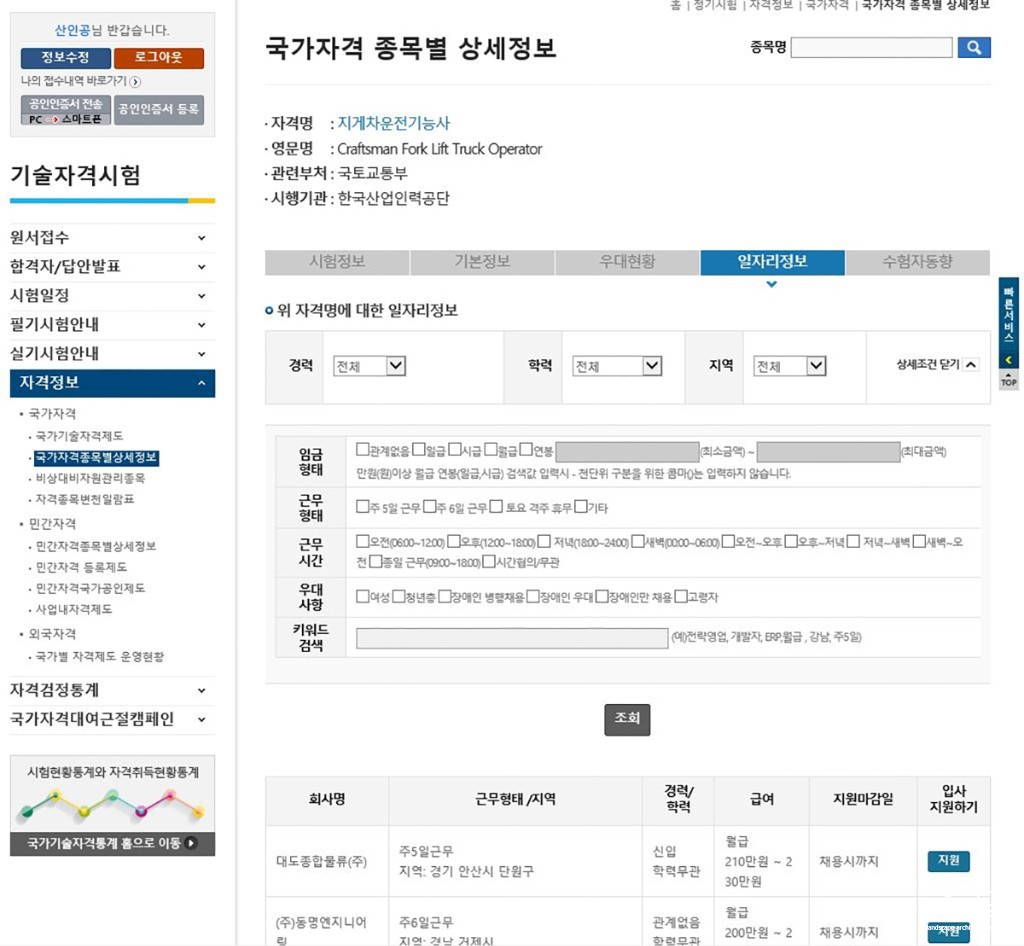Tick the 여성 preference checkbox
Viewport: 1024px width, 946px height.
(x=362, y=596)
